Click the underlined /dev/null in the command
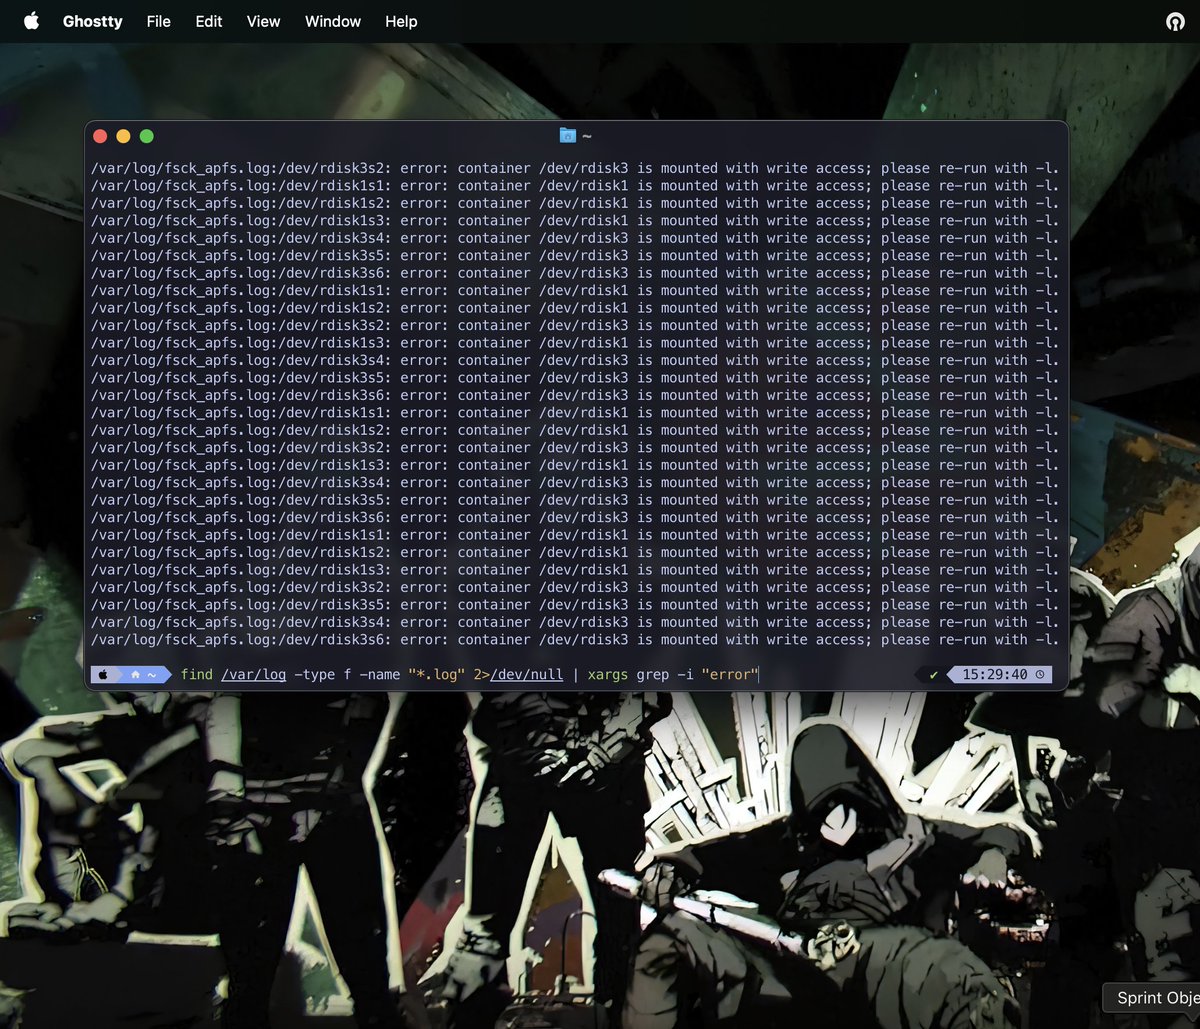Screen dimensions: 1200x1029 tap(527, 675)
